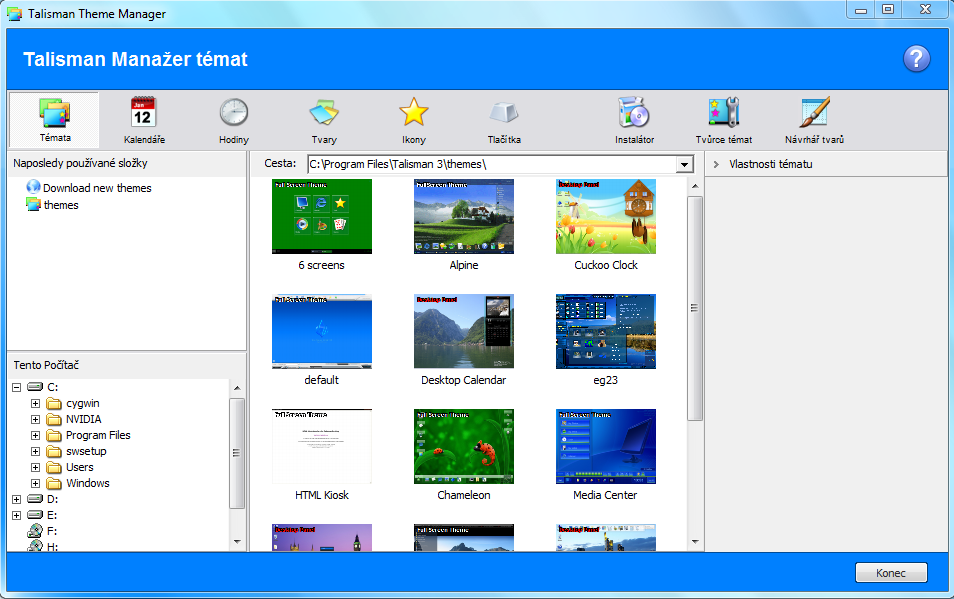
Task: Click the themes folder icon in recent folders
Action: [x=33, y=204]
